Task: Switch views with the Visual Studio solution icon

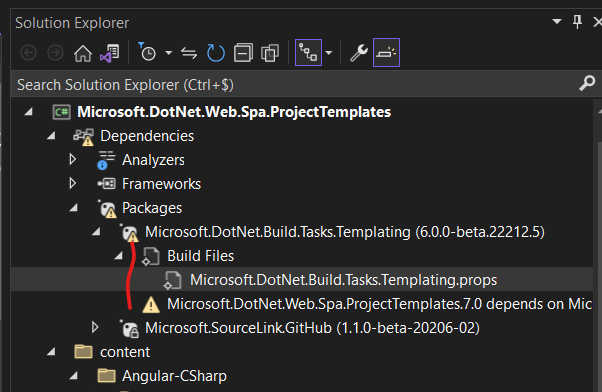Action: pyautogui.click(x=110, y=53)
